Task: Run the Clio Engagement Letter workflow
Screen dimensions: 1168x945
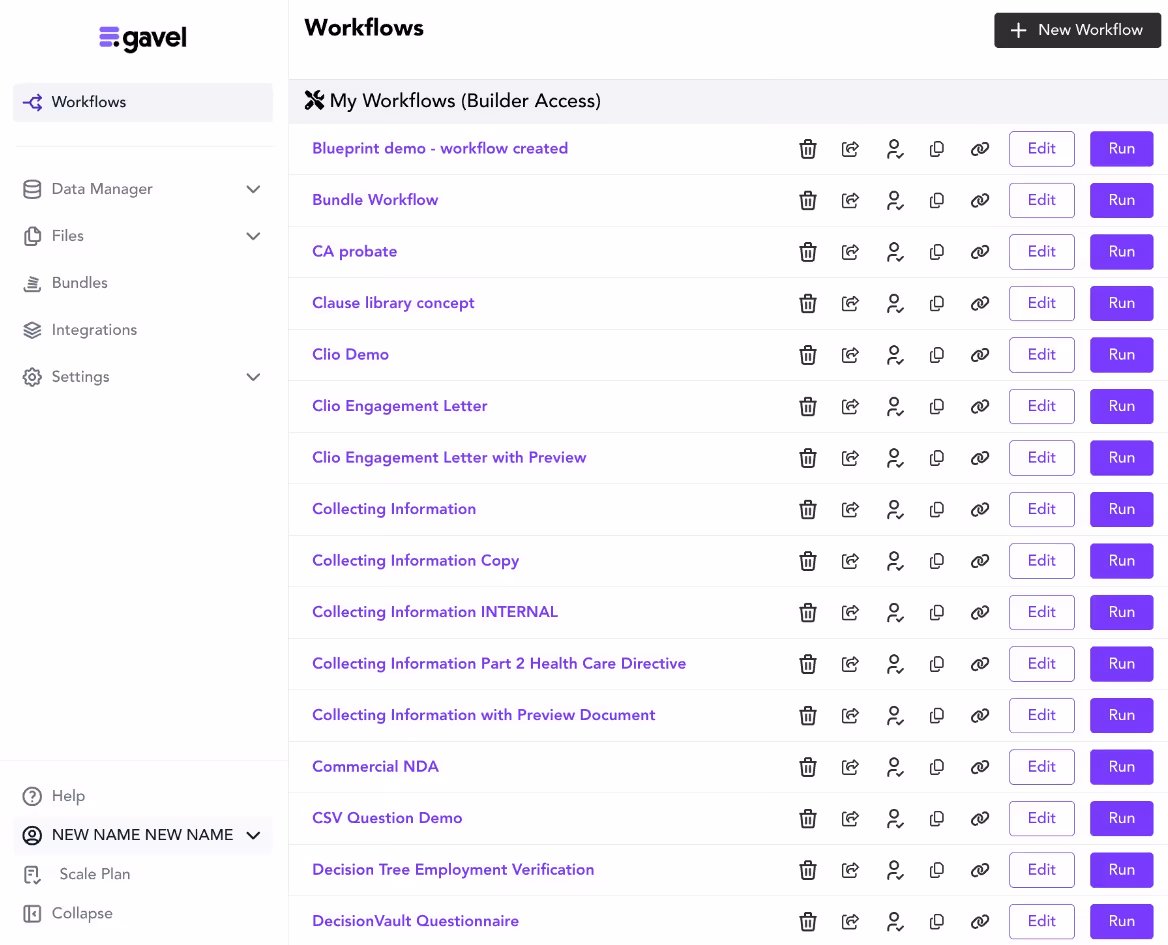Action: 1121,407
